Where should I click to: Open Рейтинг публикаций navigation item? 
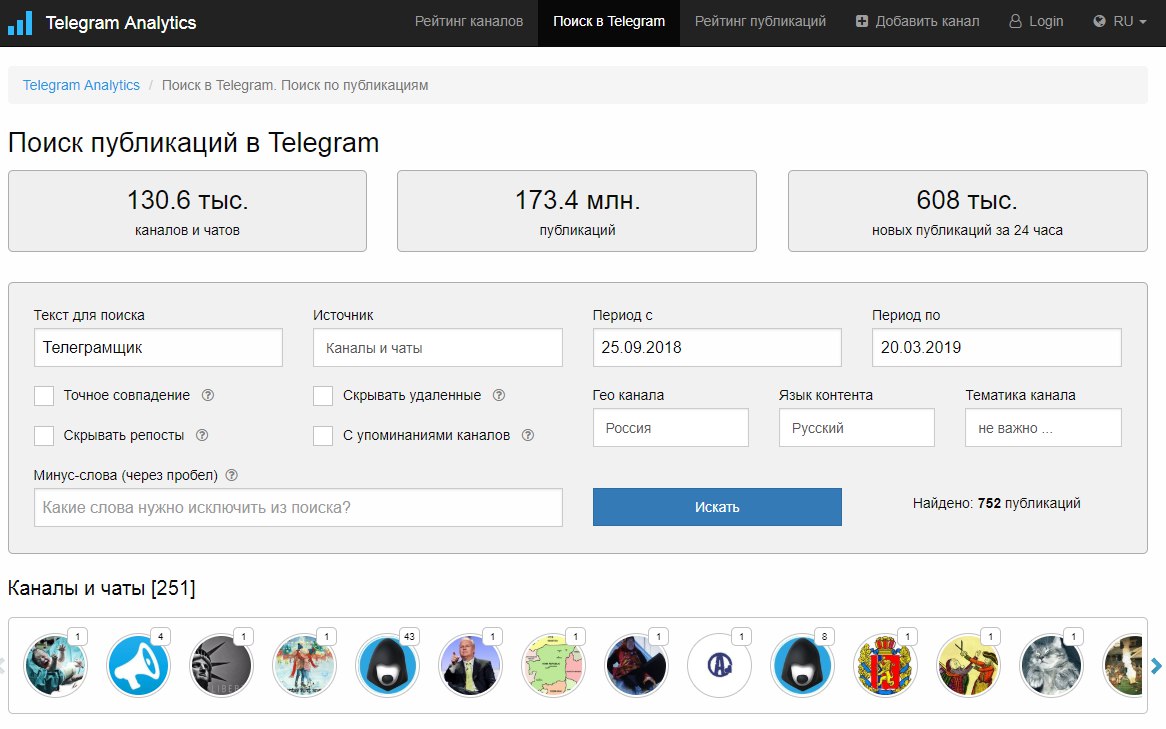tap(760, 22)
